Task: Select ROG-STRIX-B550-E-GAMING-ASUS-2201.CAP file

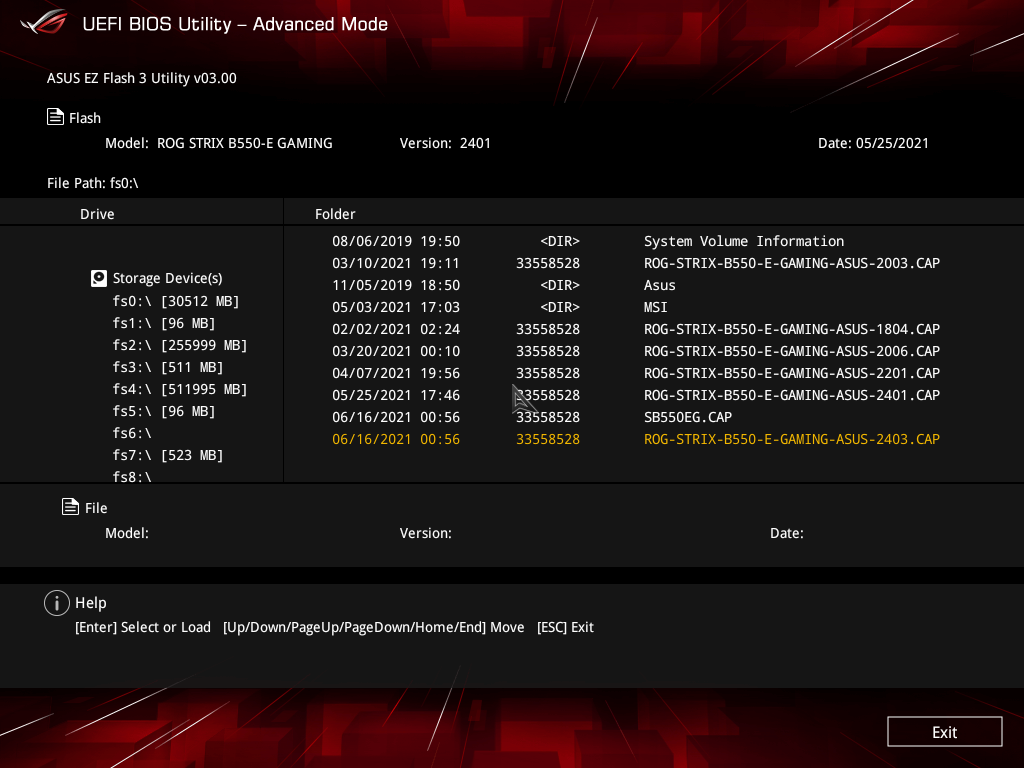Action: [792, 373]
